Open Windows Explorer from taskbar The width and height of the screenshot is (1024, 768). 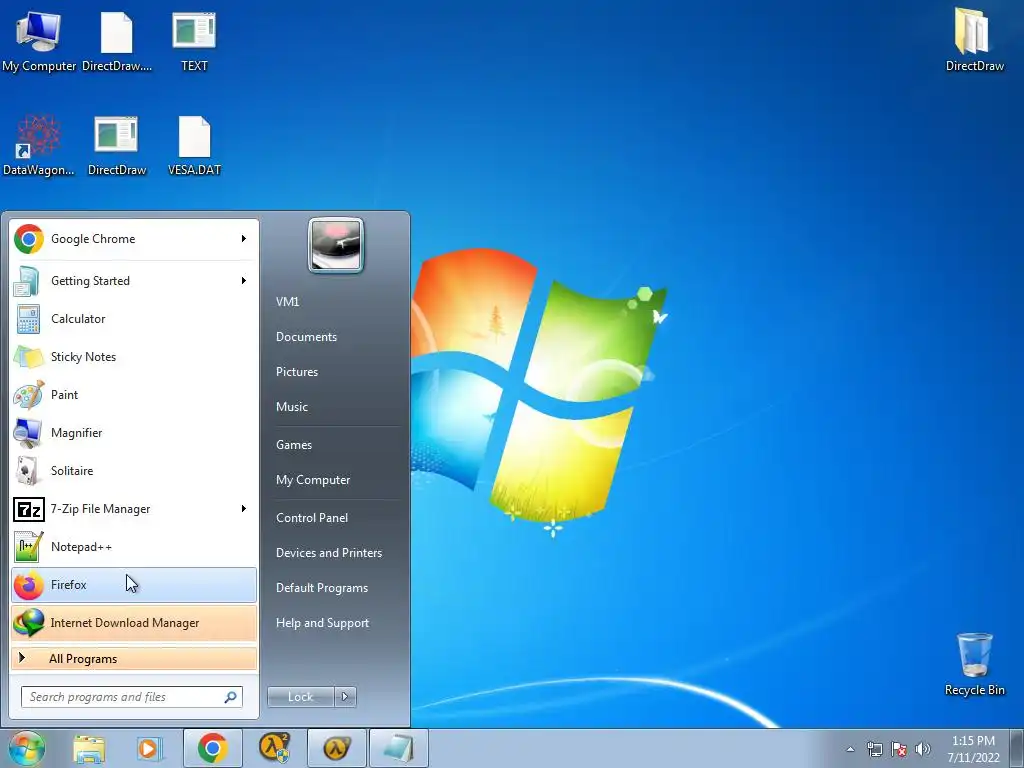89,748
